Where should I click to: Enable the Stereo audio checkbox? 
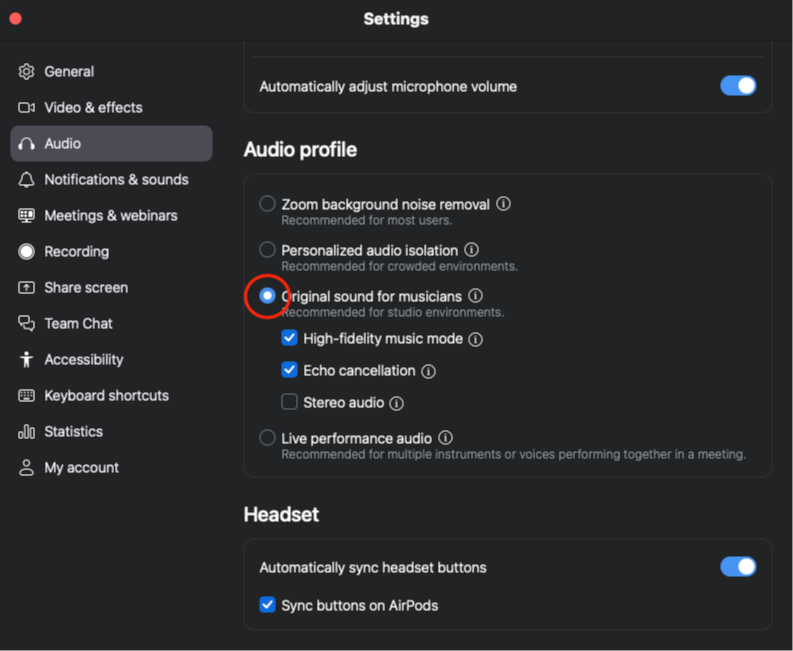(x=290, y=402)
